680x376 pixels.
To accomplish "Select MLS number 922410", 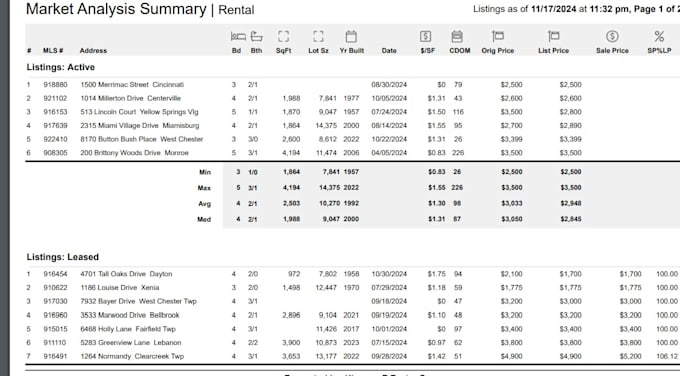I will [56, 139].
